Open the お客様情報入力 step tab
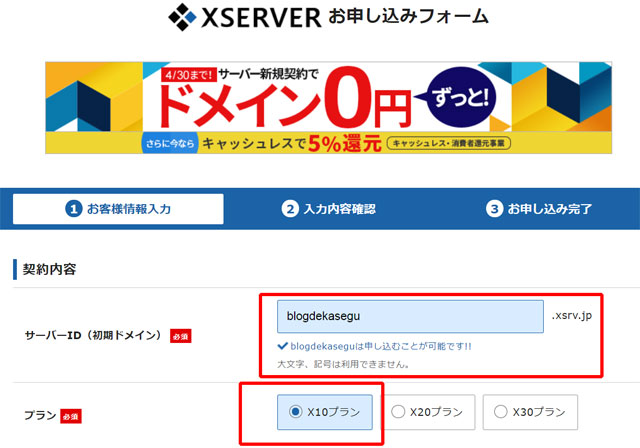This screenshot has height=448, width=640. point(118,209)
